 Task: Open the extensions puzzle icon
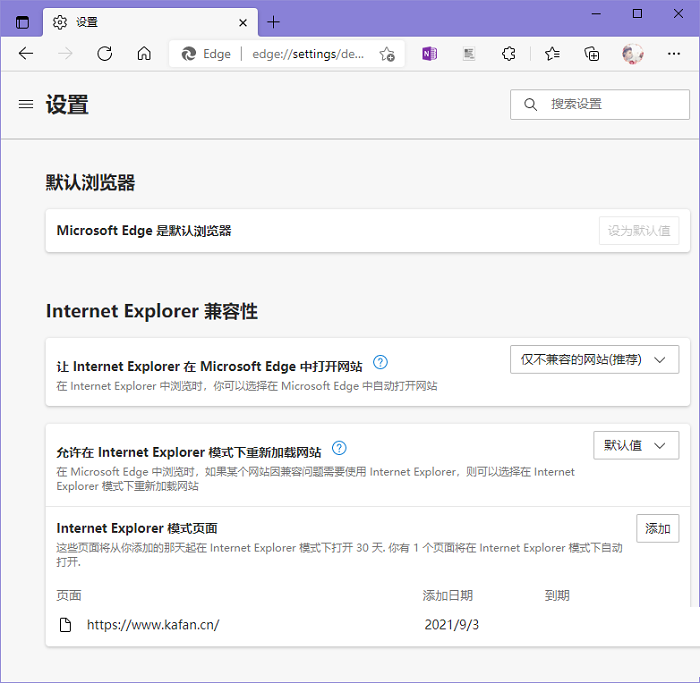[x=509, y=54]
